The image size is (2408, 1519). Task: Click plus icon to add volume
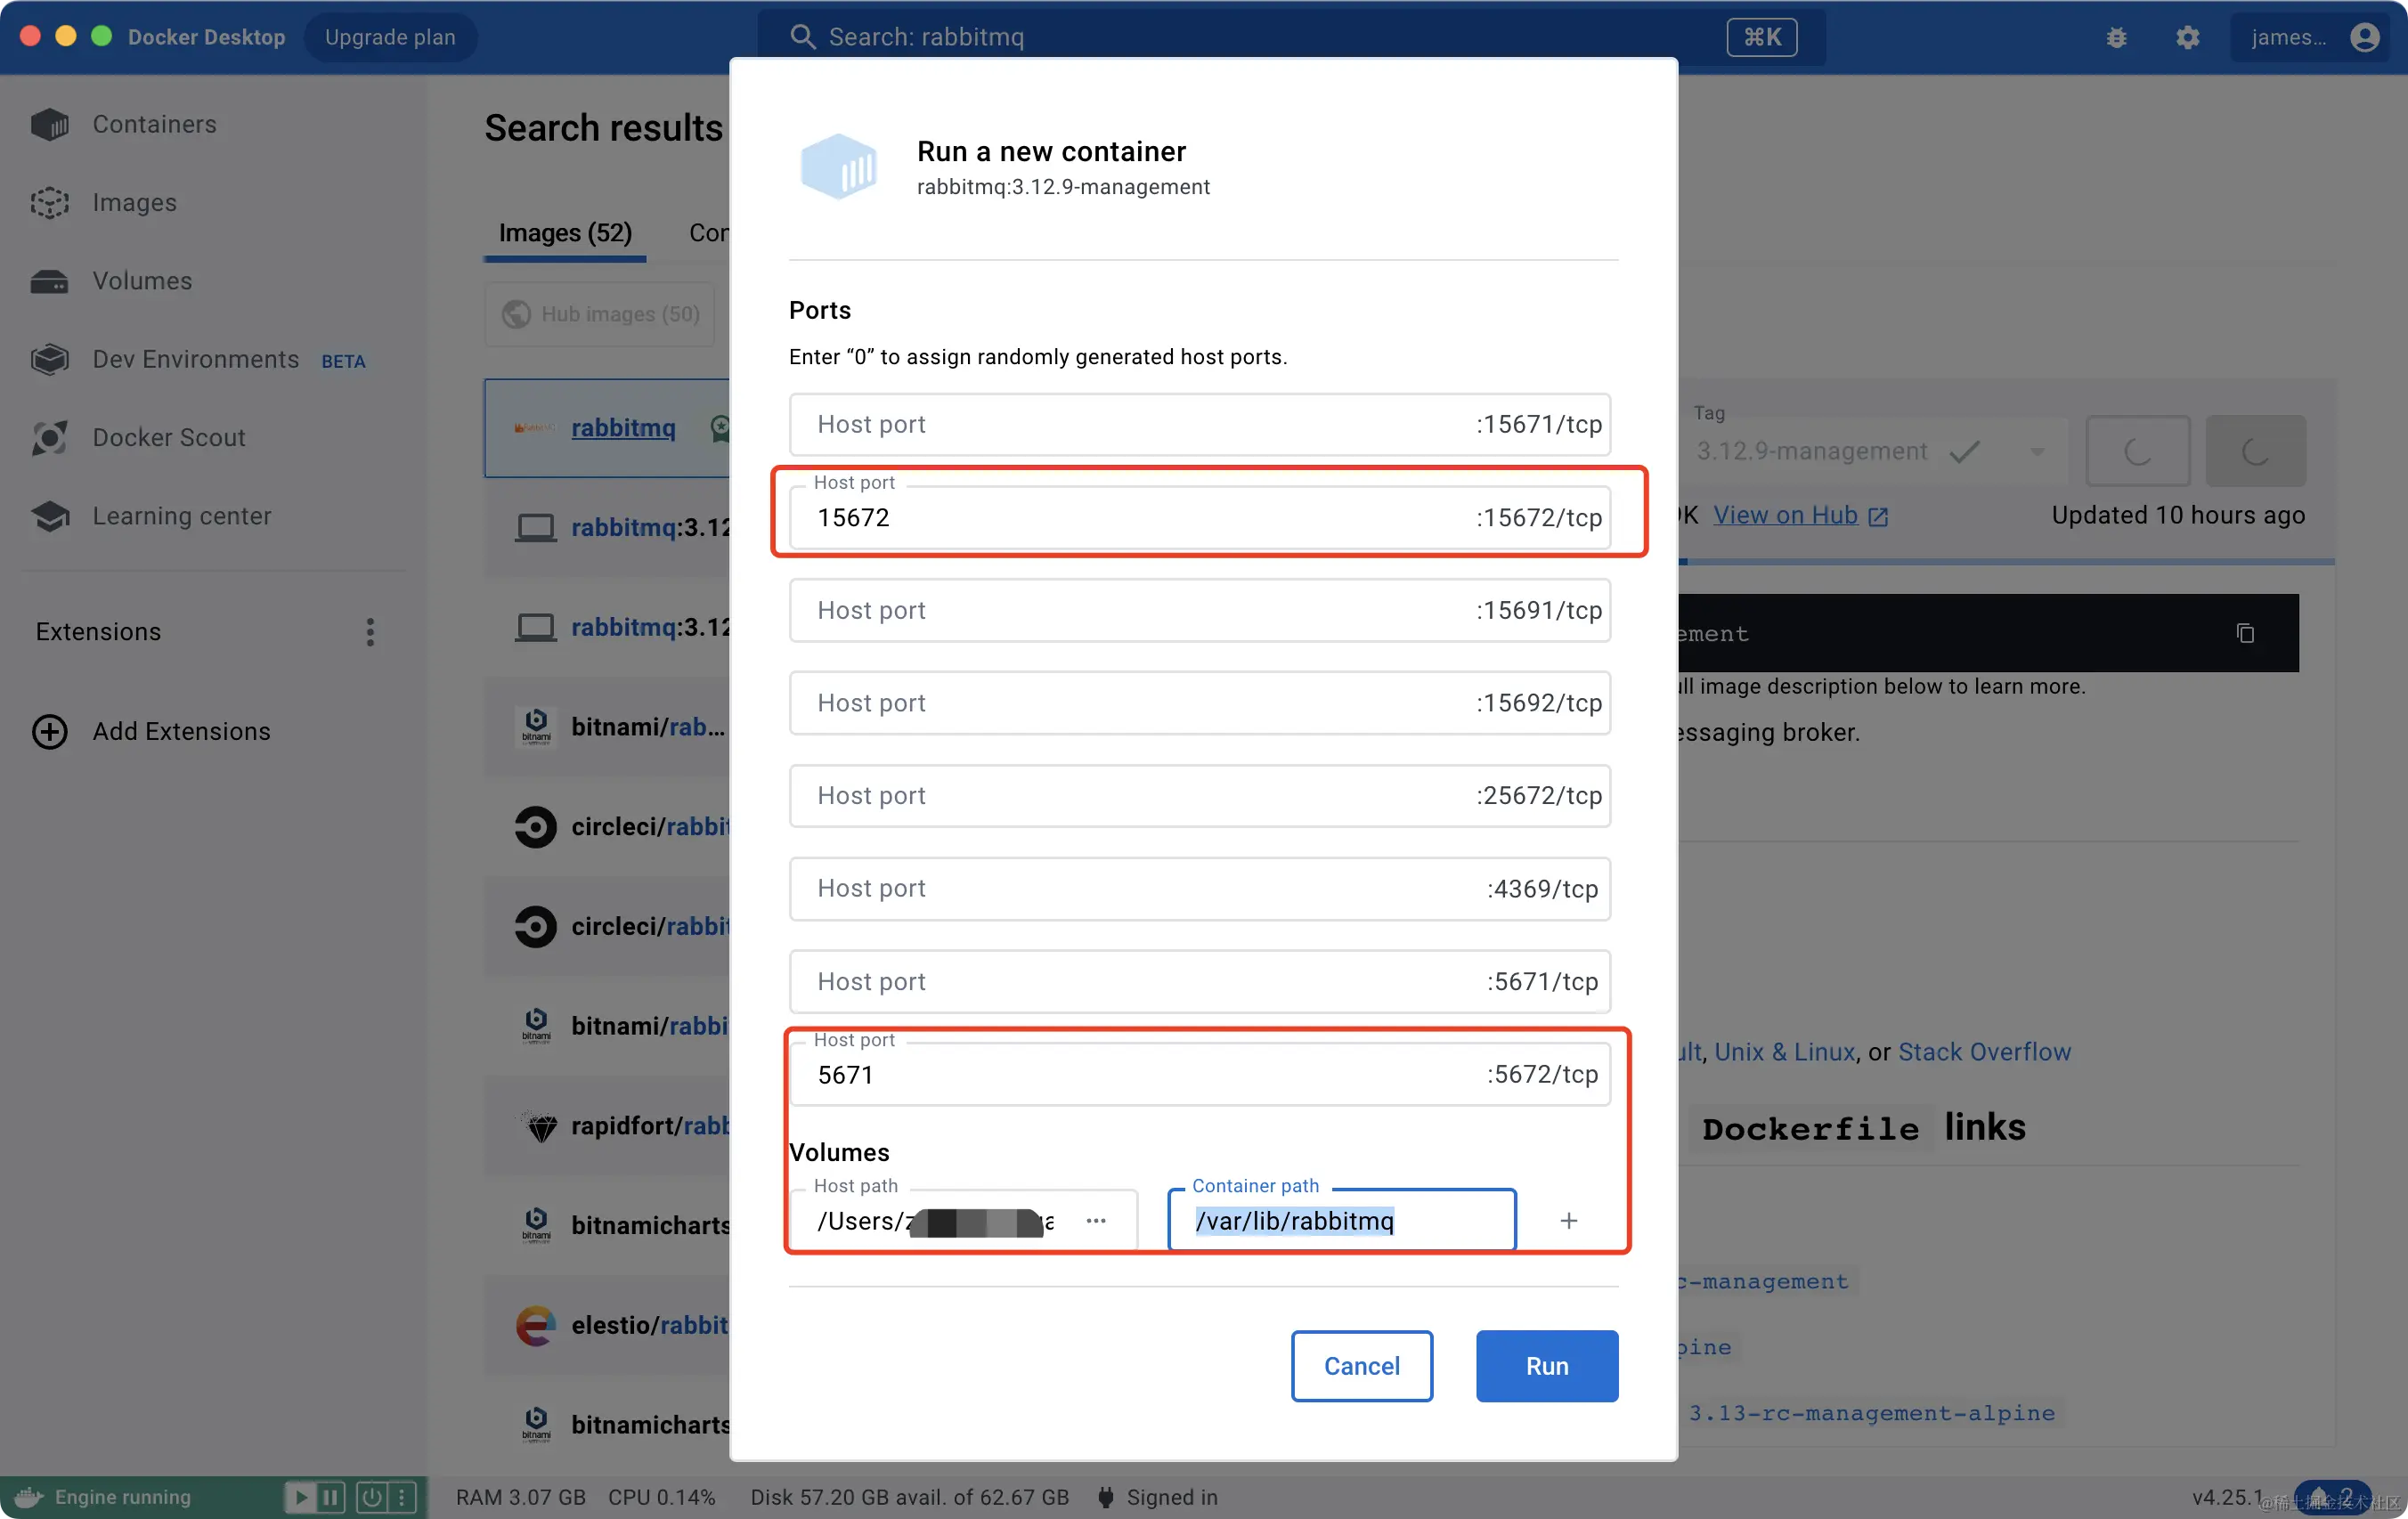click(1568, 1220)
